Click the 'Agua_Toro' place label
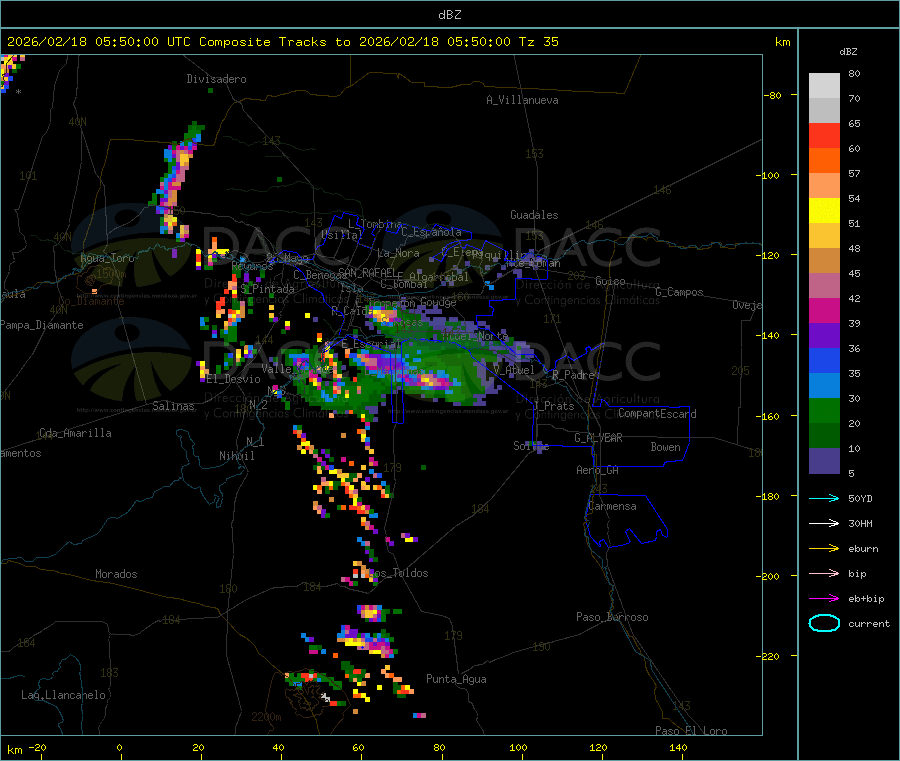The width and height of the screenshot is (900, 761). tap(107, 258)
